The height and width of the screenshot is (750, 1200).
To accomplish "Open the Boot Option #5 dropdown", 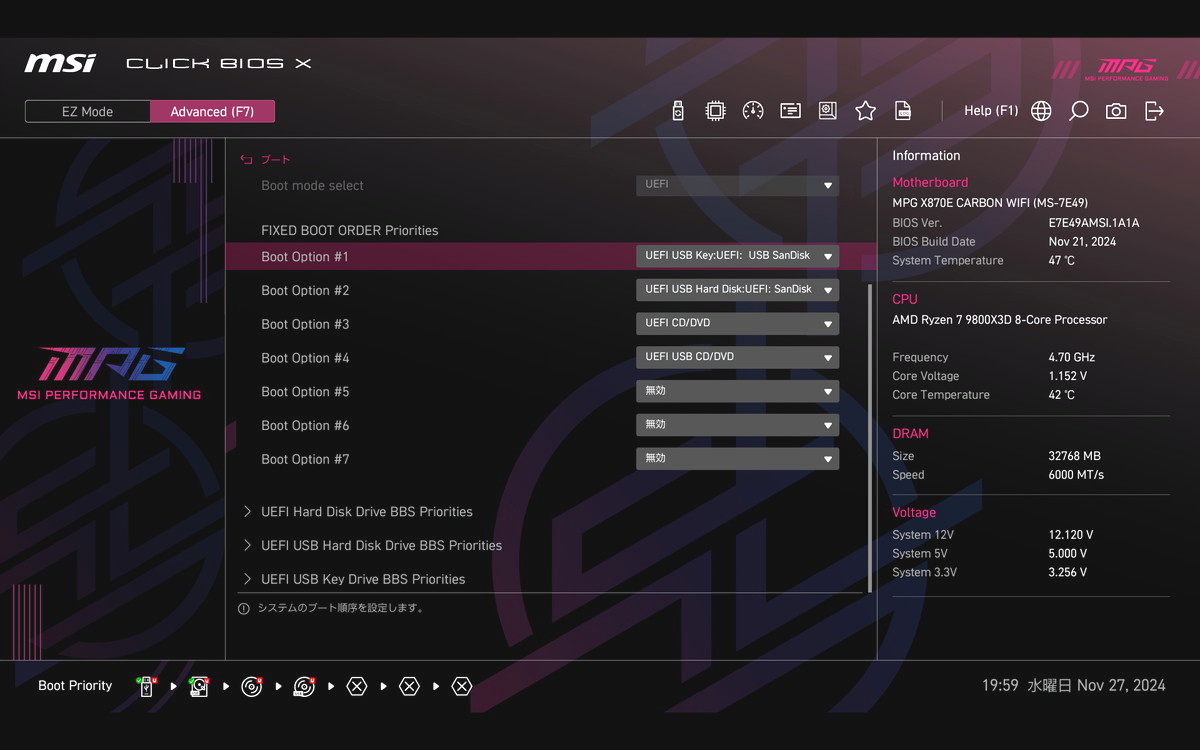I will coord(737,391).
